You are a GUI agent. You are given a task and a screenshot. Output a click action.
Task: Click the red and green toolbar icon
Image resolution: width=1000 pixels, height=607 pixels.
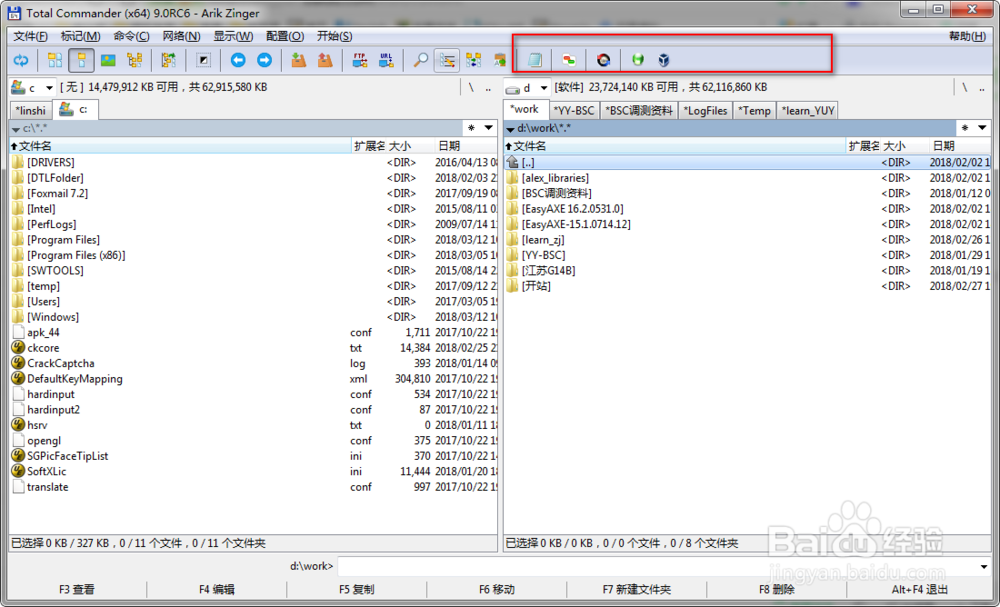coord(569,61)
